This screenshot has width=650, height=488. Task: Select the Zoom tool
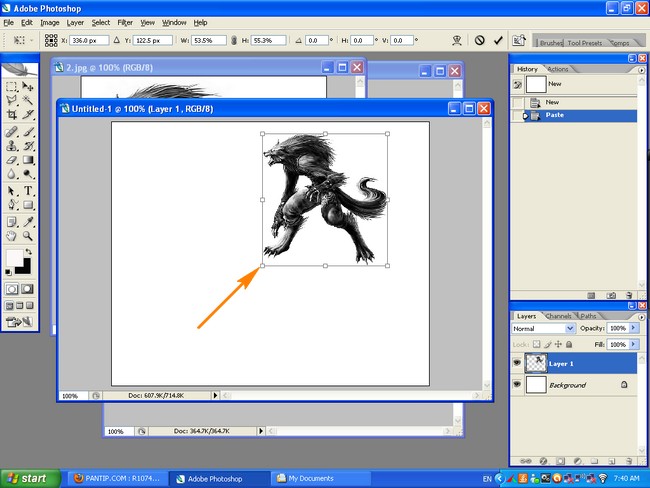click(28, 236)
